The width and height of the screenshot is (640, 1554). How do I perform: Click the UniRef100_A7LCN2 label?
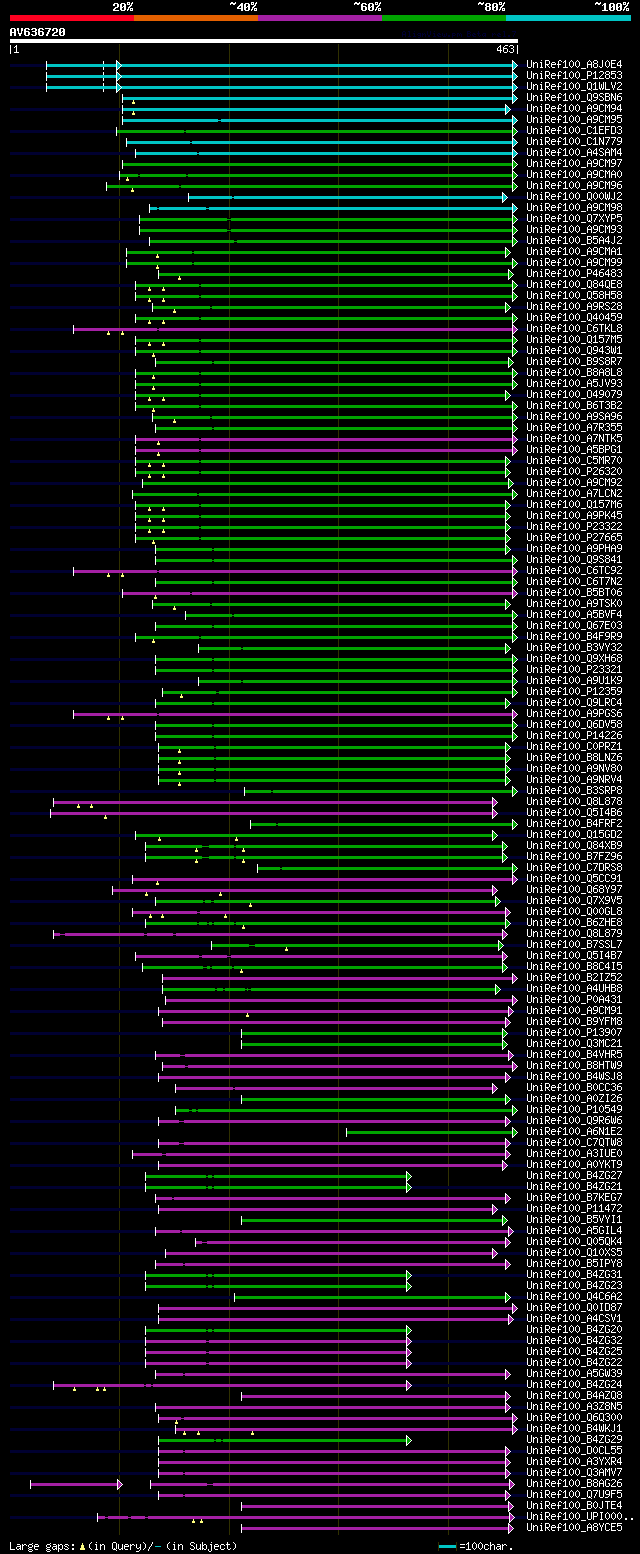click(574, 493)
